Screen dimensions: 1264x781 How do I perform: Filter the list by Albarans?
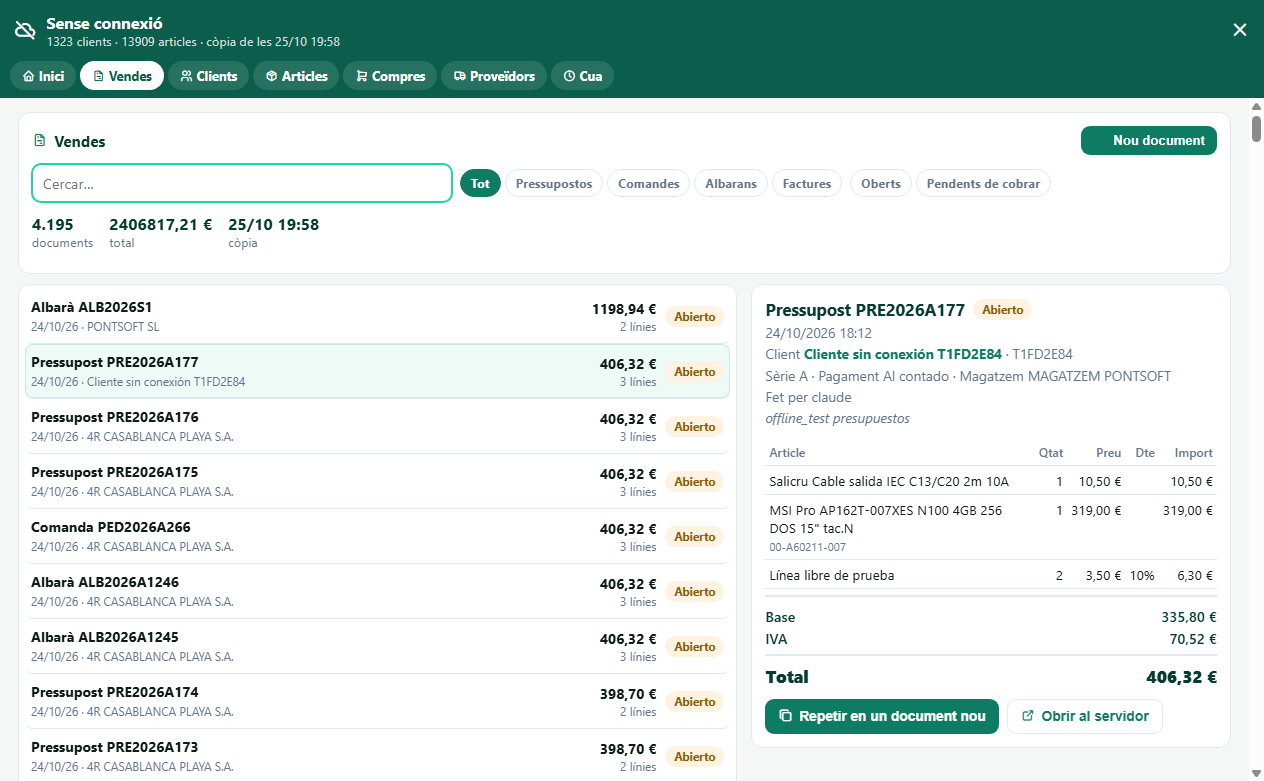(x=731, y=183)
